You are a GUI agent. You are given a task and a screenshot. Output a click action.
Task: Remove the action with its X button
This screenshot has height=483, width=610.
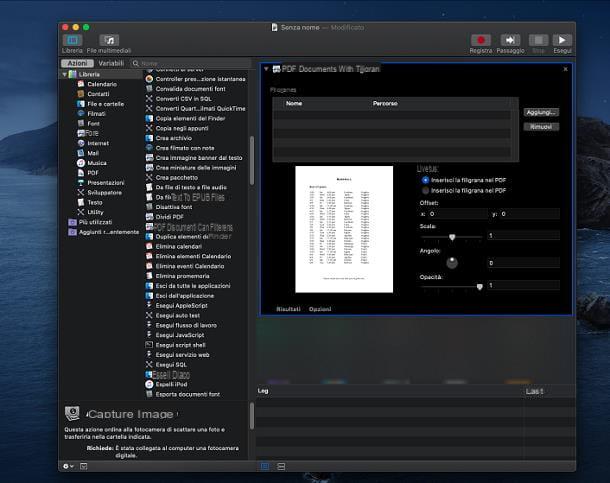tap(565, 69)
